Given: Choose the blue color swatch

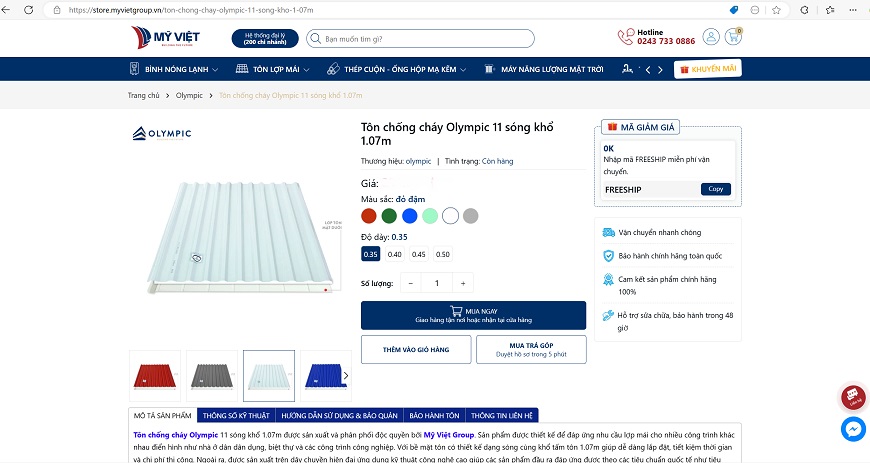Looking at the screenshot, I should (x=409, y=216).
